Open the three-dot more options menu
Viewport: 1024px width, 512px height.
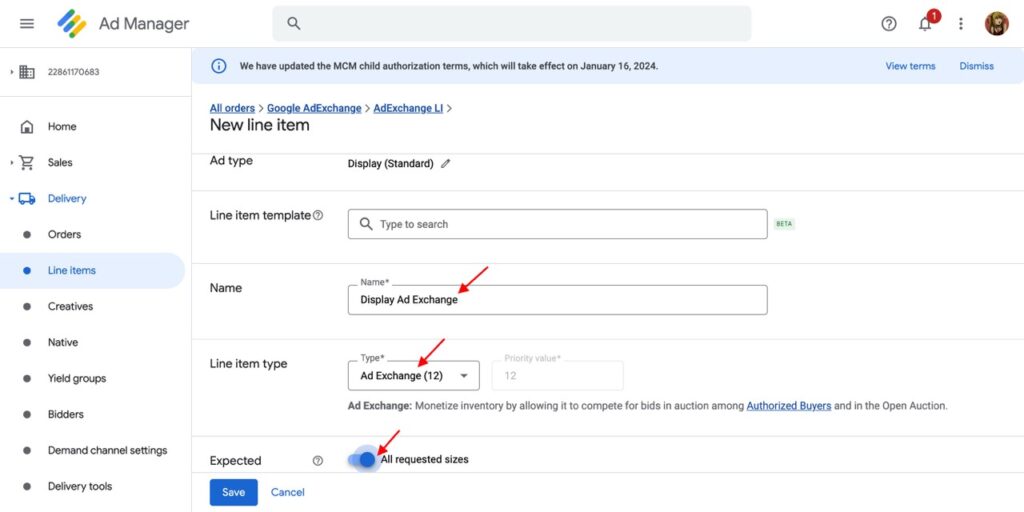click(961, 24)
